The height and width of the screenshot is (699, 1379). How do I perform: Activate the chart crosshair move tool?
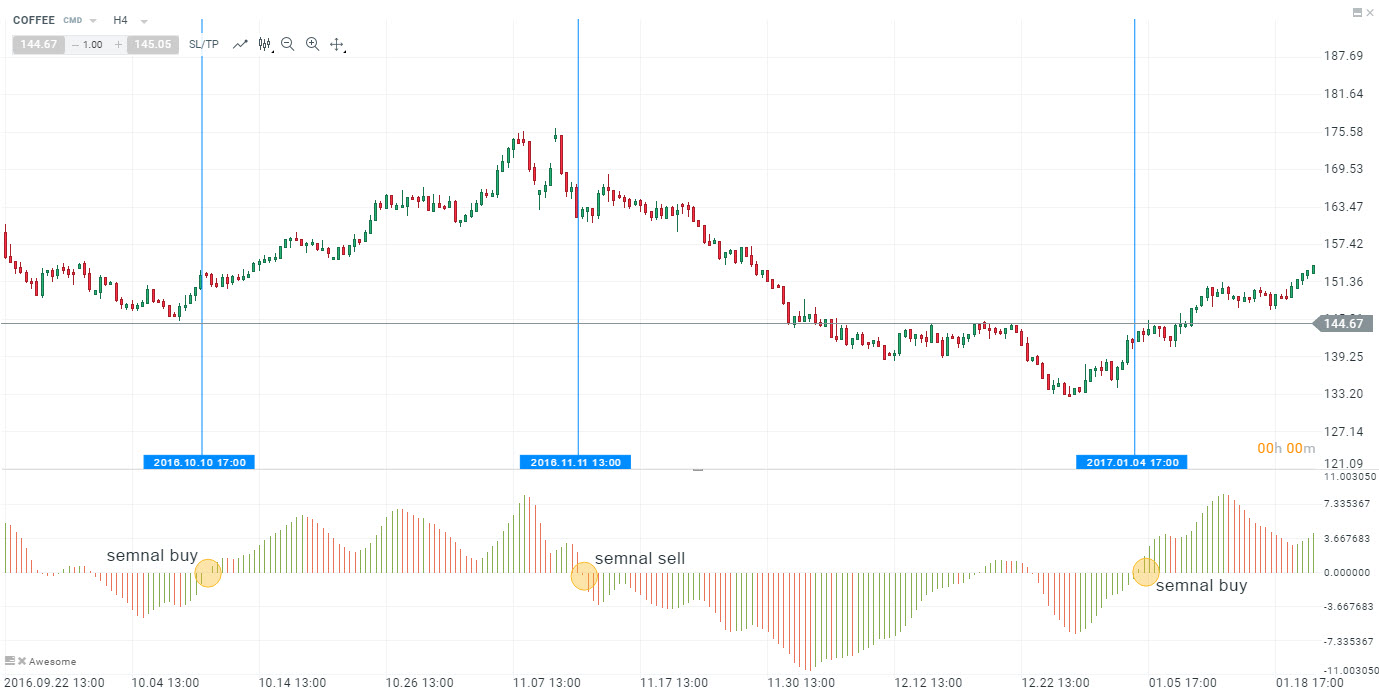(x=337, y=44)
